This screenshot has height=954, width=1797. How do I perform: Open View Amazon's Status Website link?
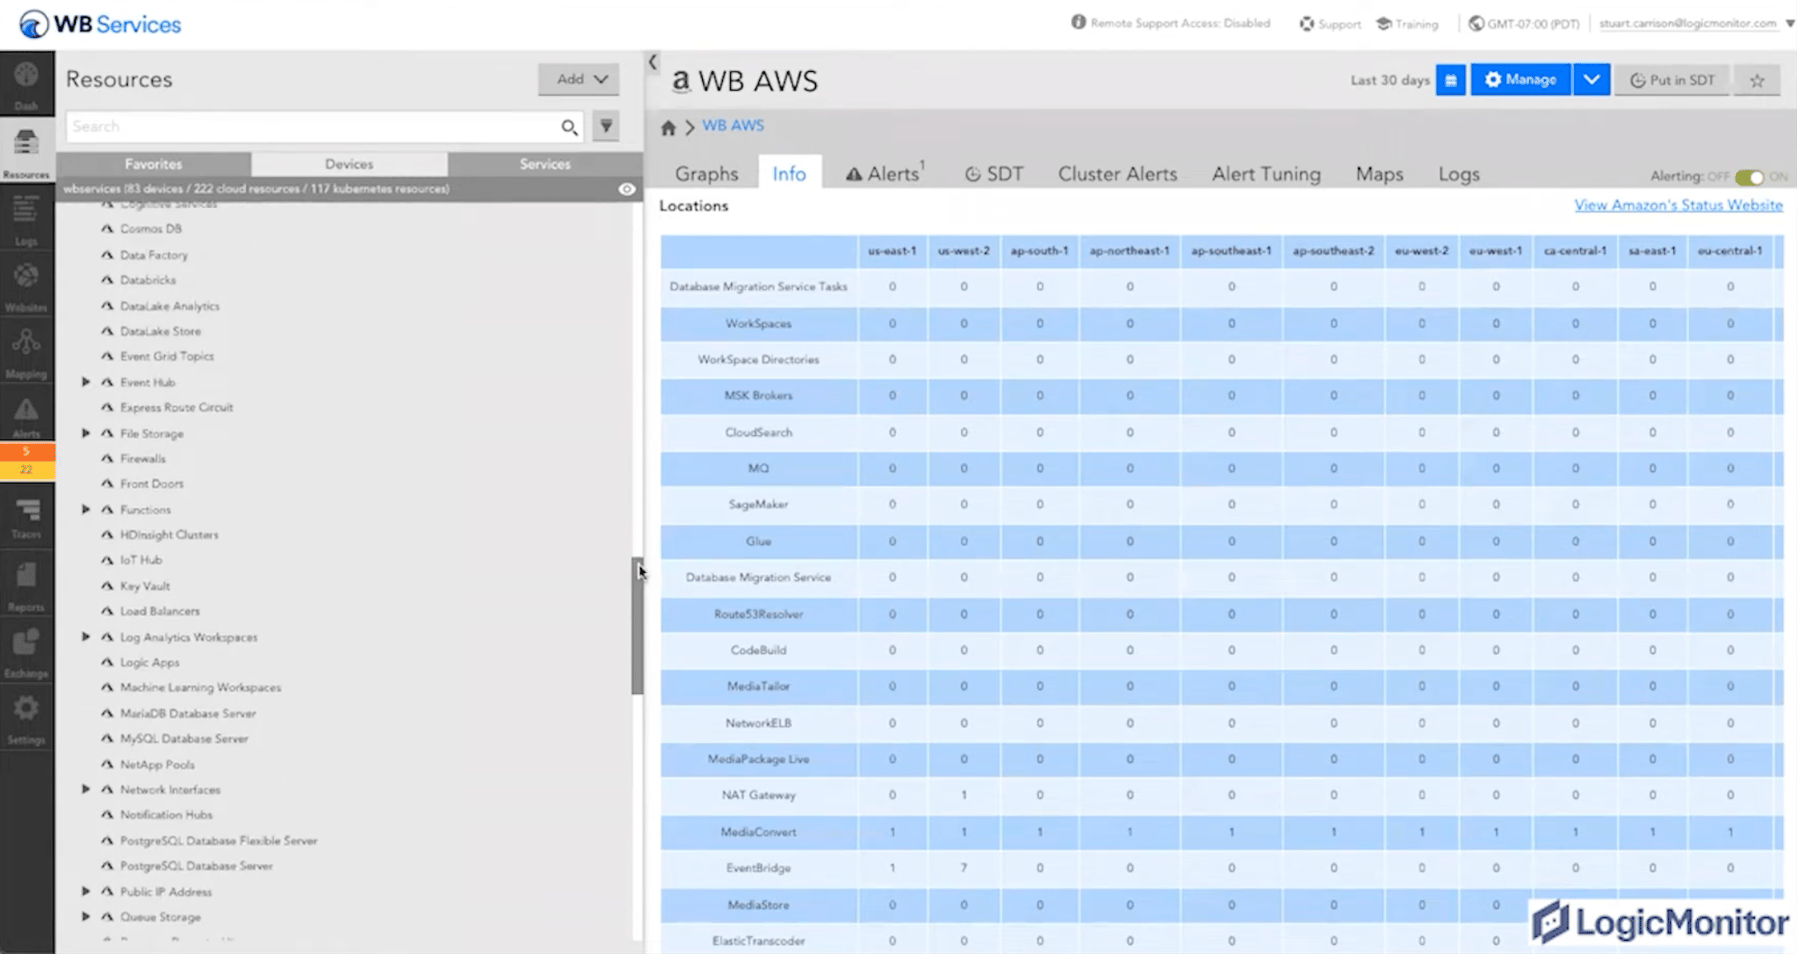coord(1678,205)
